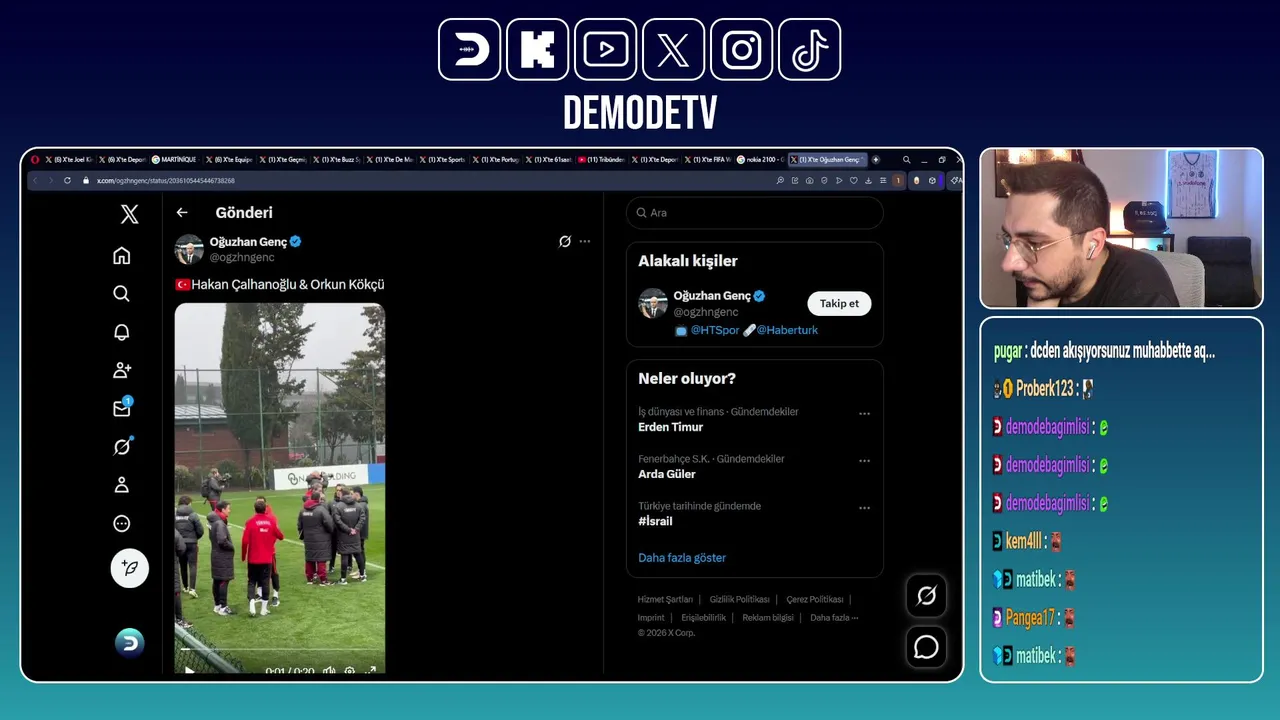Click the tab search magnifier in title bar
The image size is (1280, 720).
pyautogui.click(x=907, y=160)
